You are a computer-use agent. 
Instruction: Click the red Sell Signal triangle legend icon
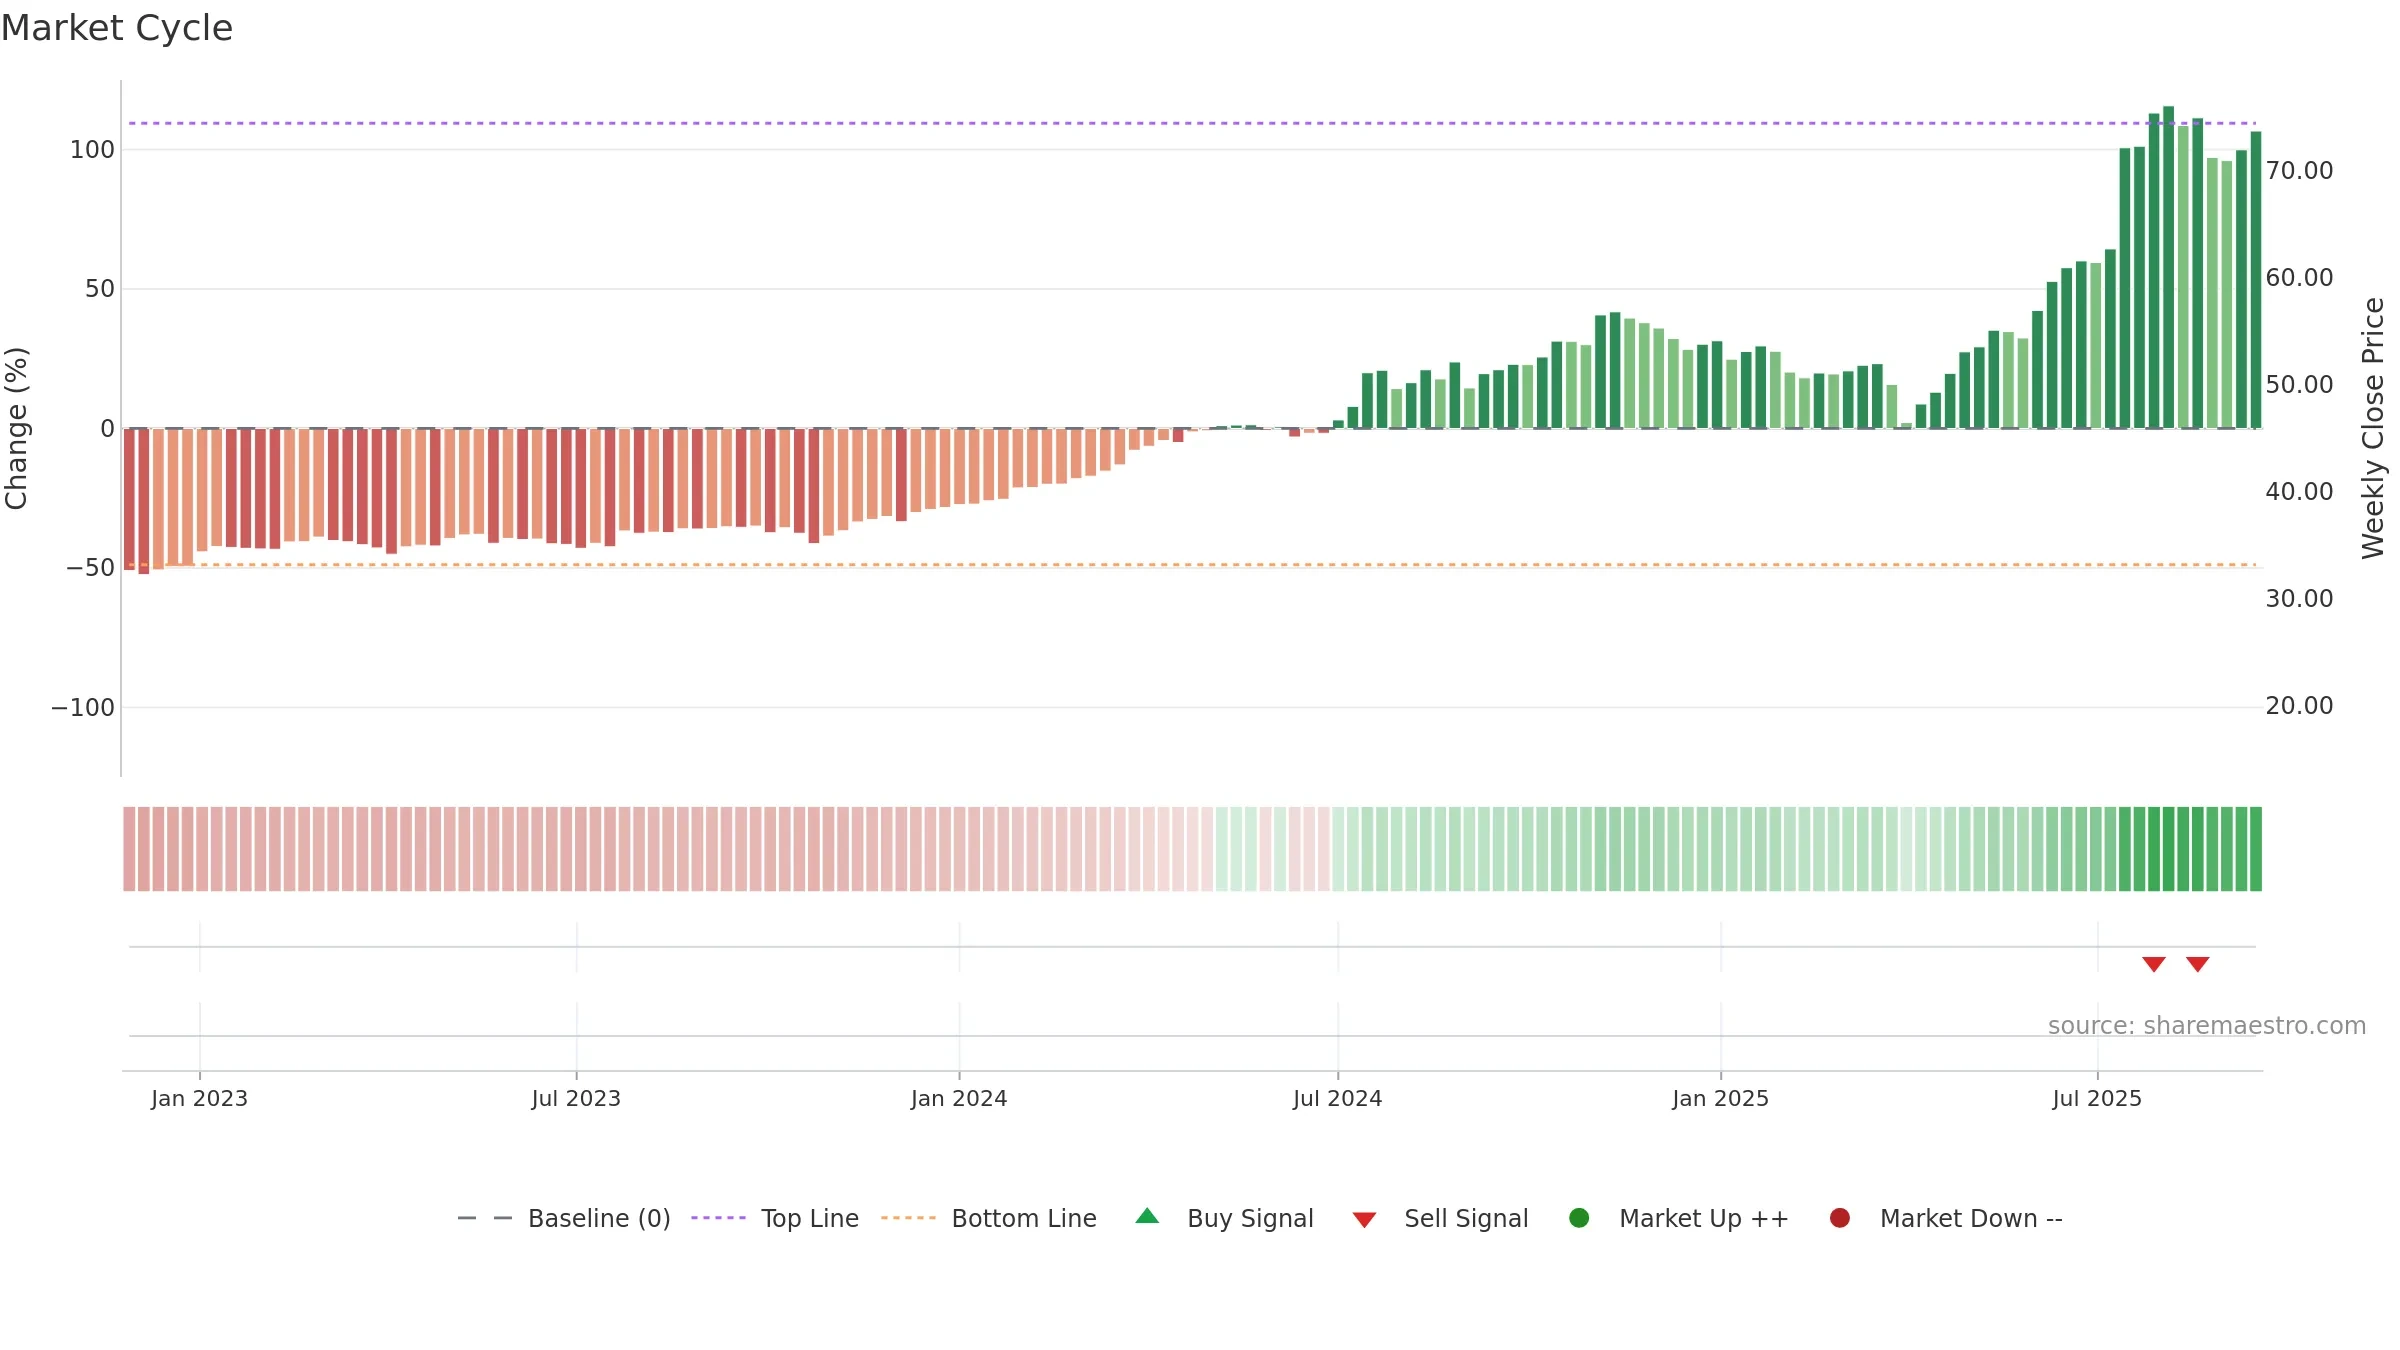pos(1365,1220)
